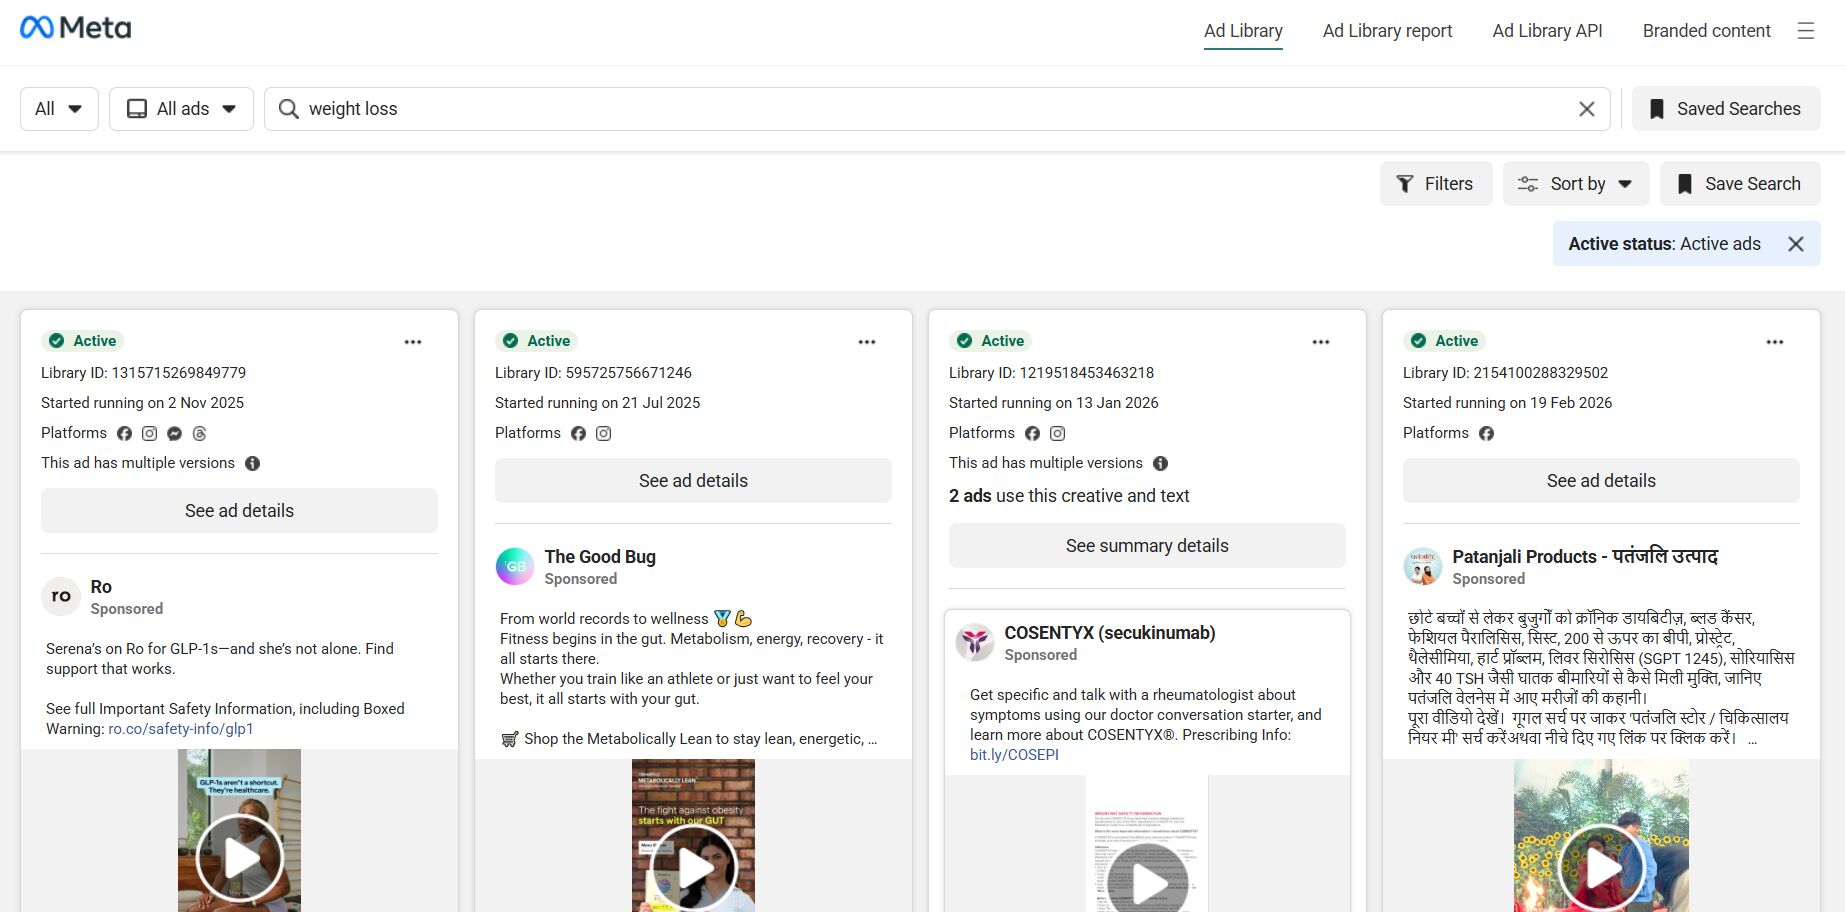1845x912 pixels.
Task: Open the three-dot menu on the Ro ad
Action: 413,342
